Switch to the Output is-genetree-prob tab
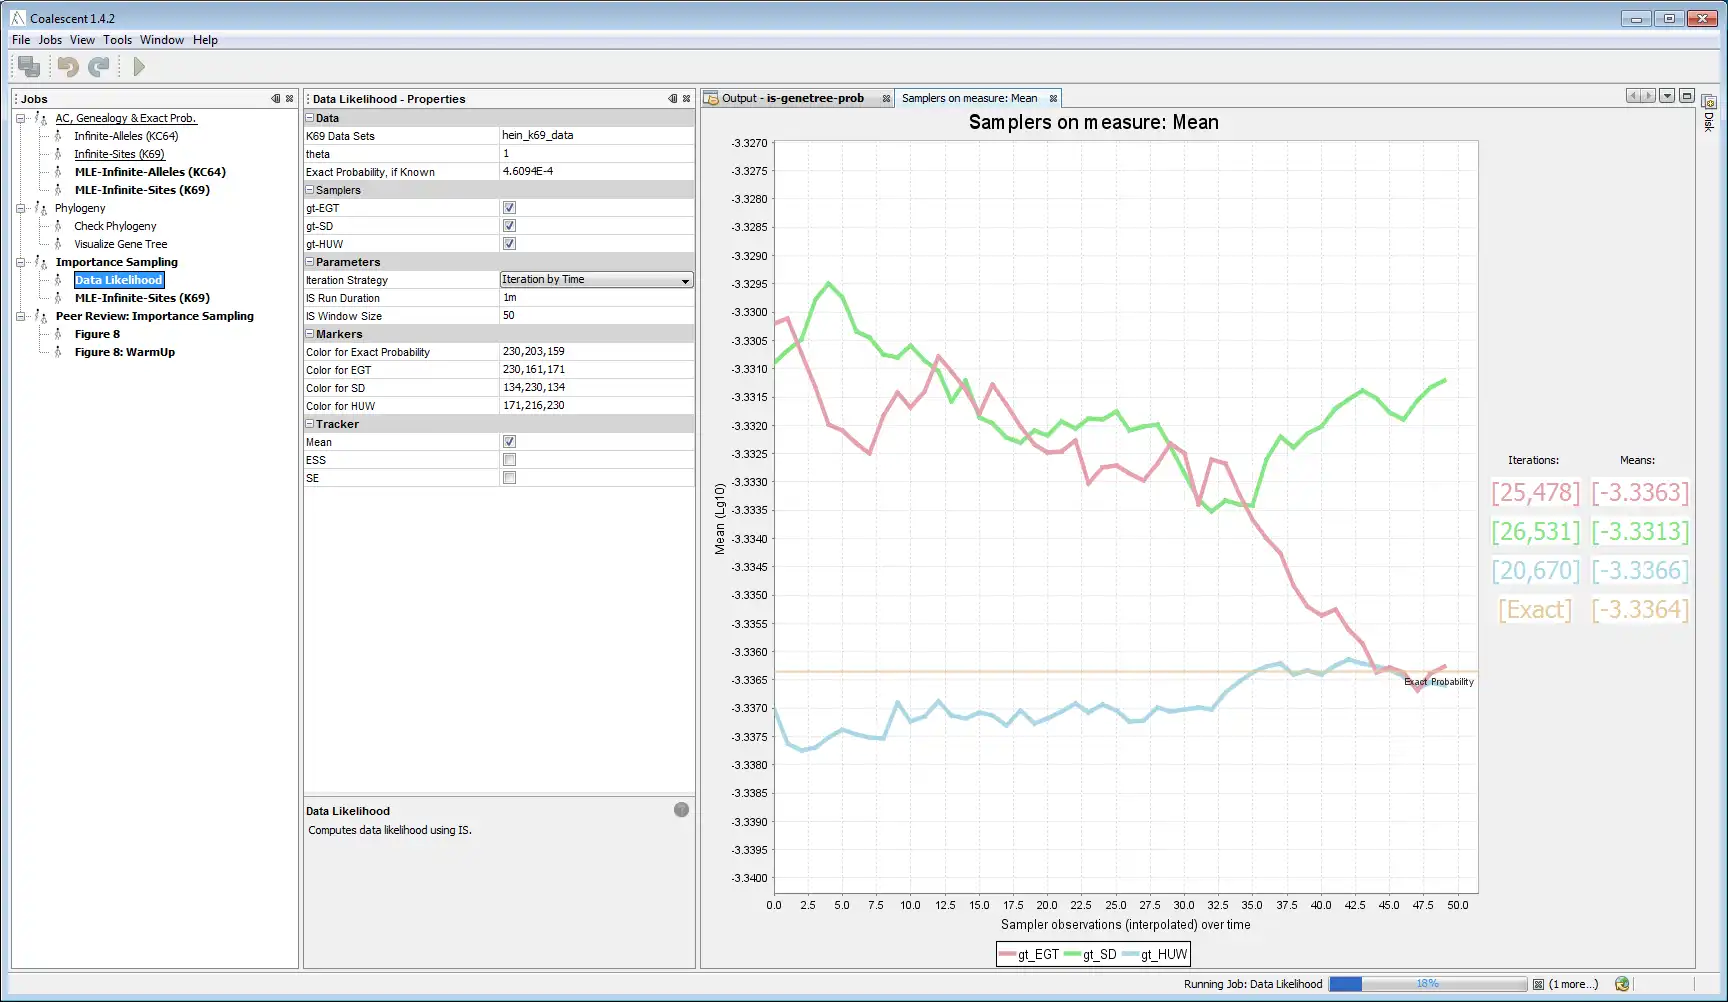This screenshot has width=1728, height=1002. [x=792, y=98]
